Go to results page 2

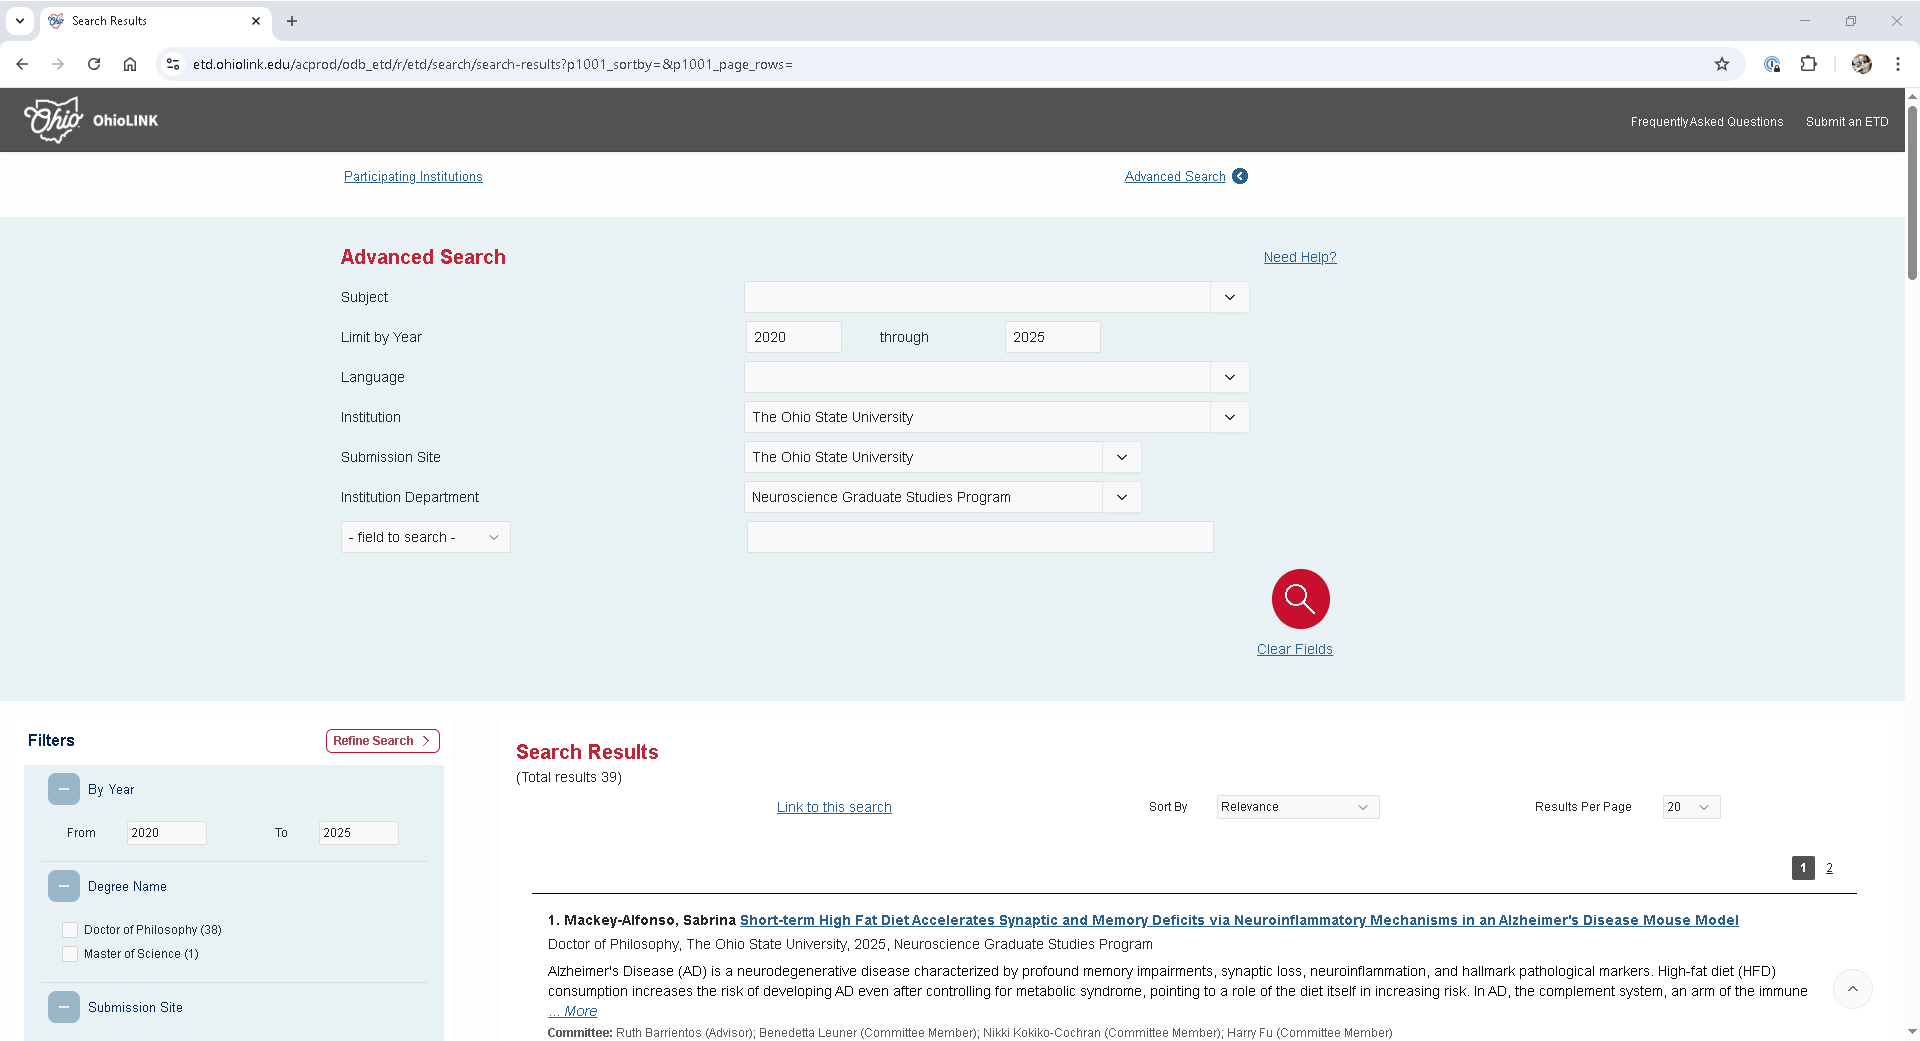click(x=1830, y=868)
